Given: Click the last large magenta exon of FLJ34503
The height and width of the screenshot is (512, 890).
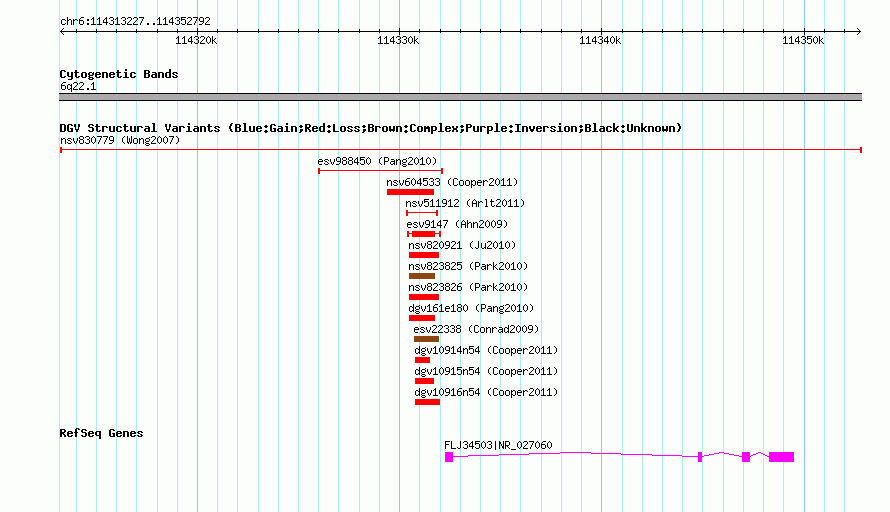Looking at the screenshot, I should tap(782, 457).
